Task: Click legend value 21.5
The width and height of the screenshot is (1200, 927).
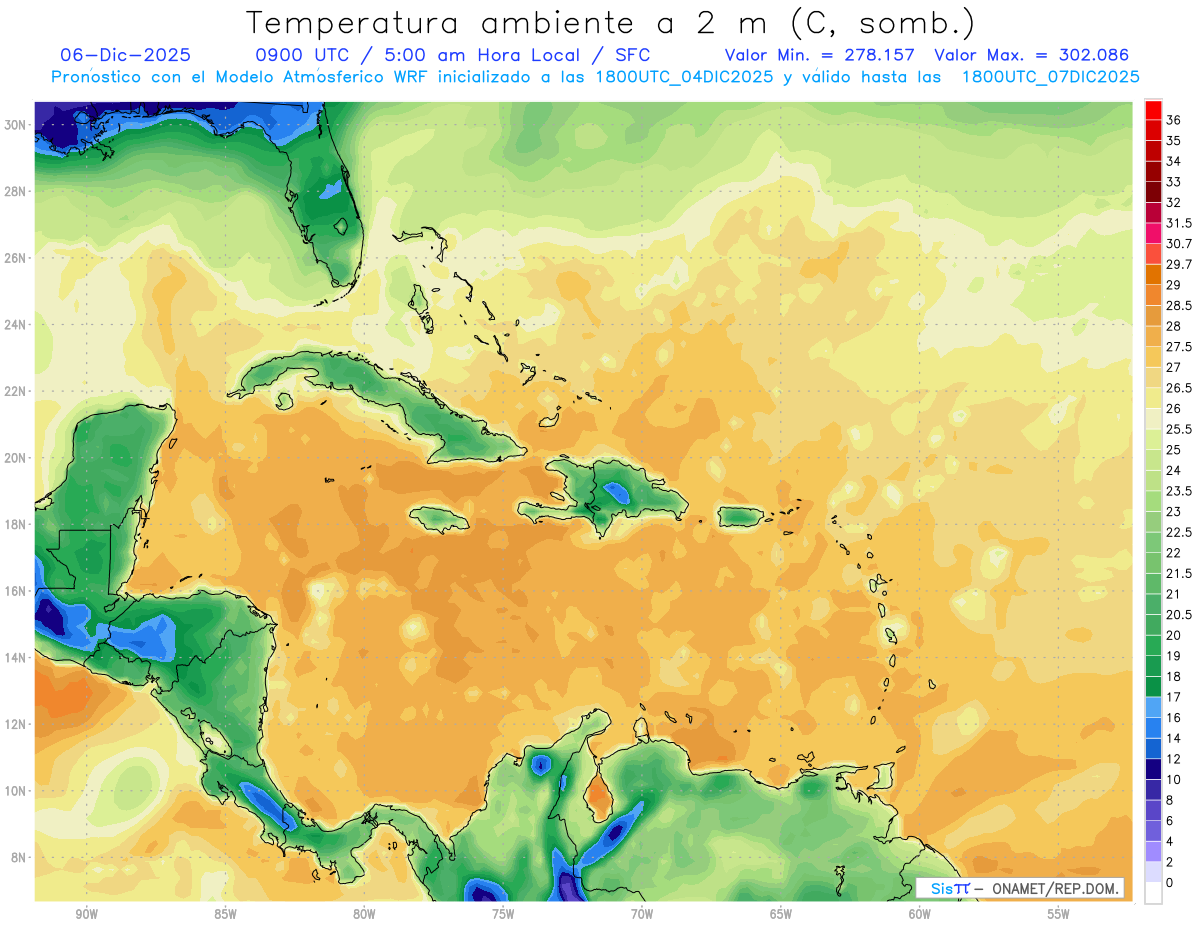Action: point(1179,573)
